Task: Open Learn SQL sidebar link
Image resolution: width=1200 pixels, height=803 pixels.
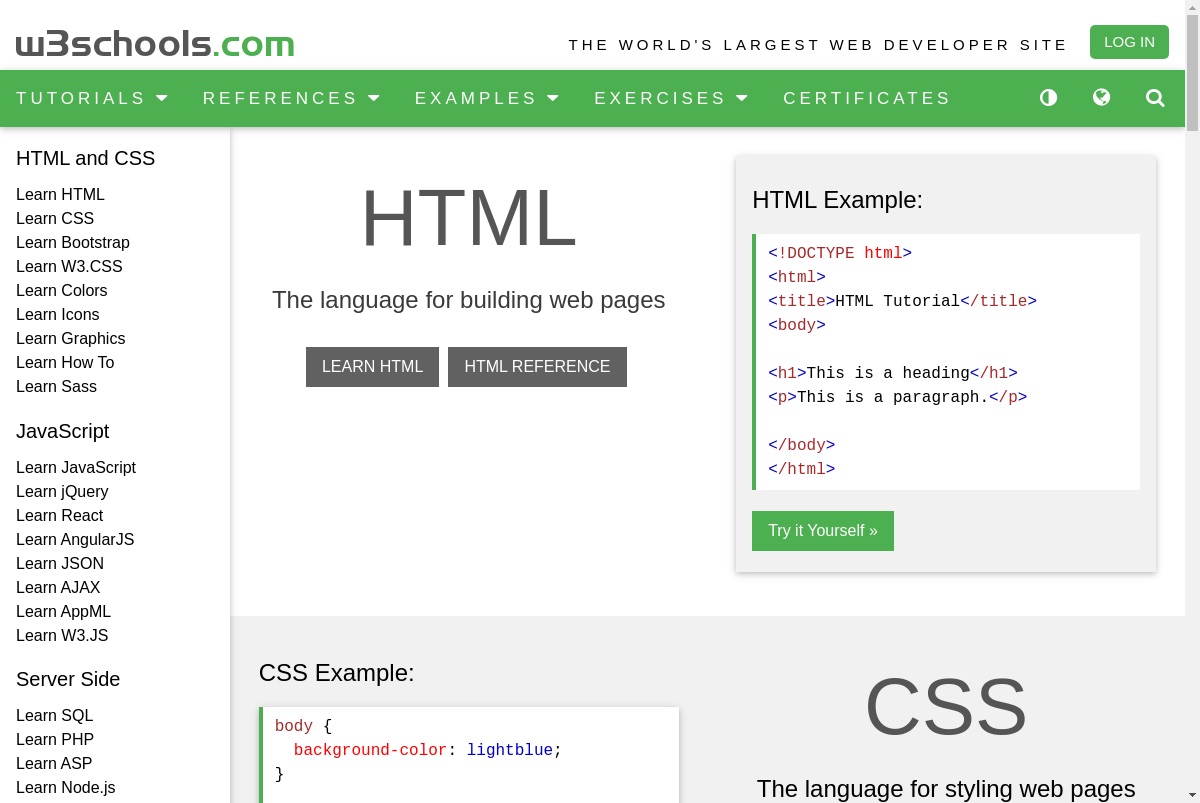Action: 54,716
